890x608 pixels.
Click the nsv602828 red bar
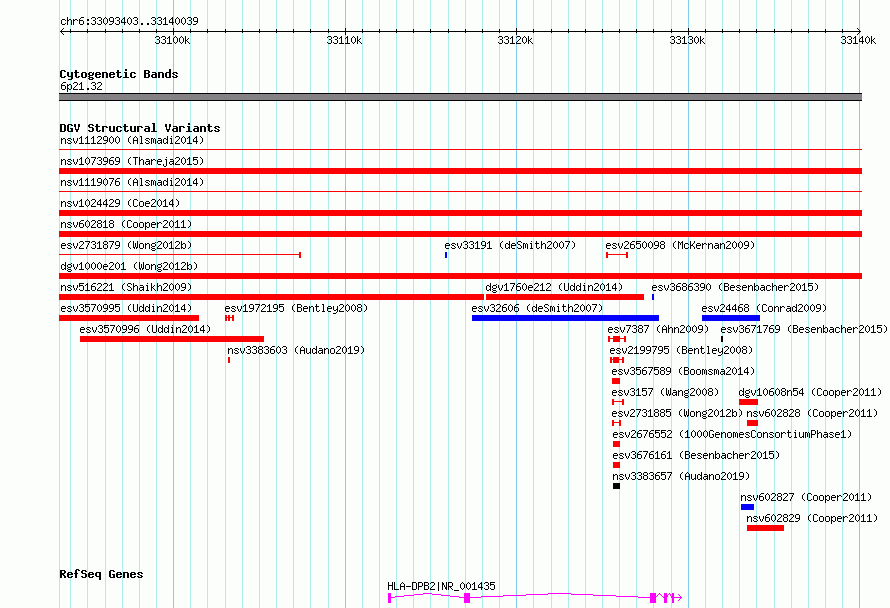click(x=753, y=423)
